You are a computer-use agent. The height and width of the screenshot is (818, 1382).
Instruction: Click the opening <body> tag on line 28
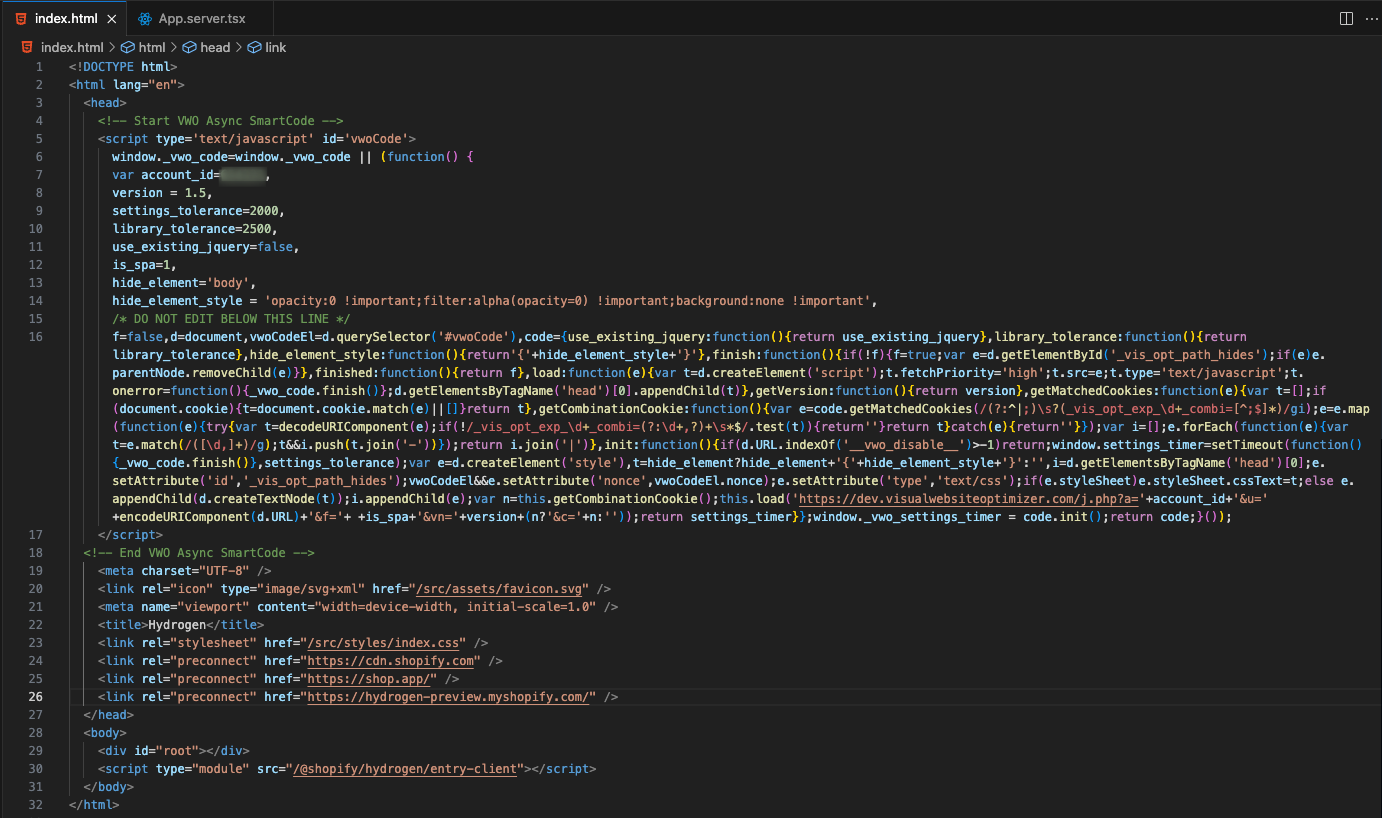tap(105, 733)
